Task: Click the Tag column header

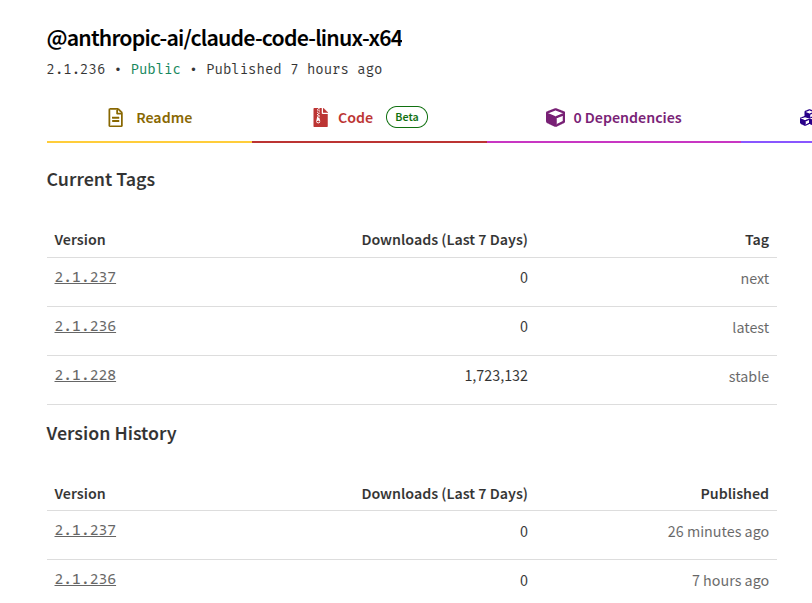Action: (x=757, y=240)
